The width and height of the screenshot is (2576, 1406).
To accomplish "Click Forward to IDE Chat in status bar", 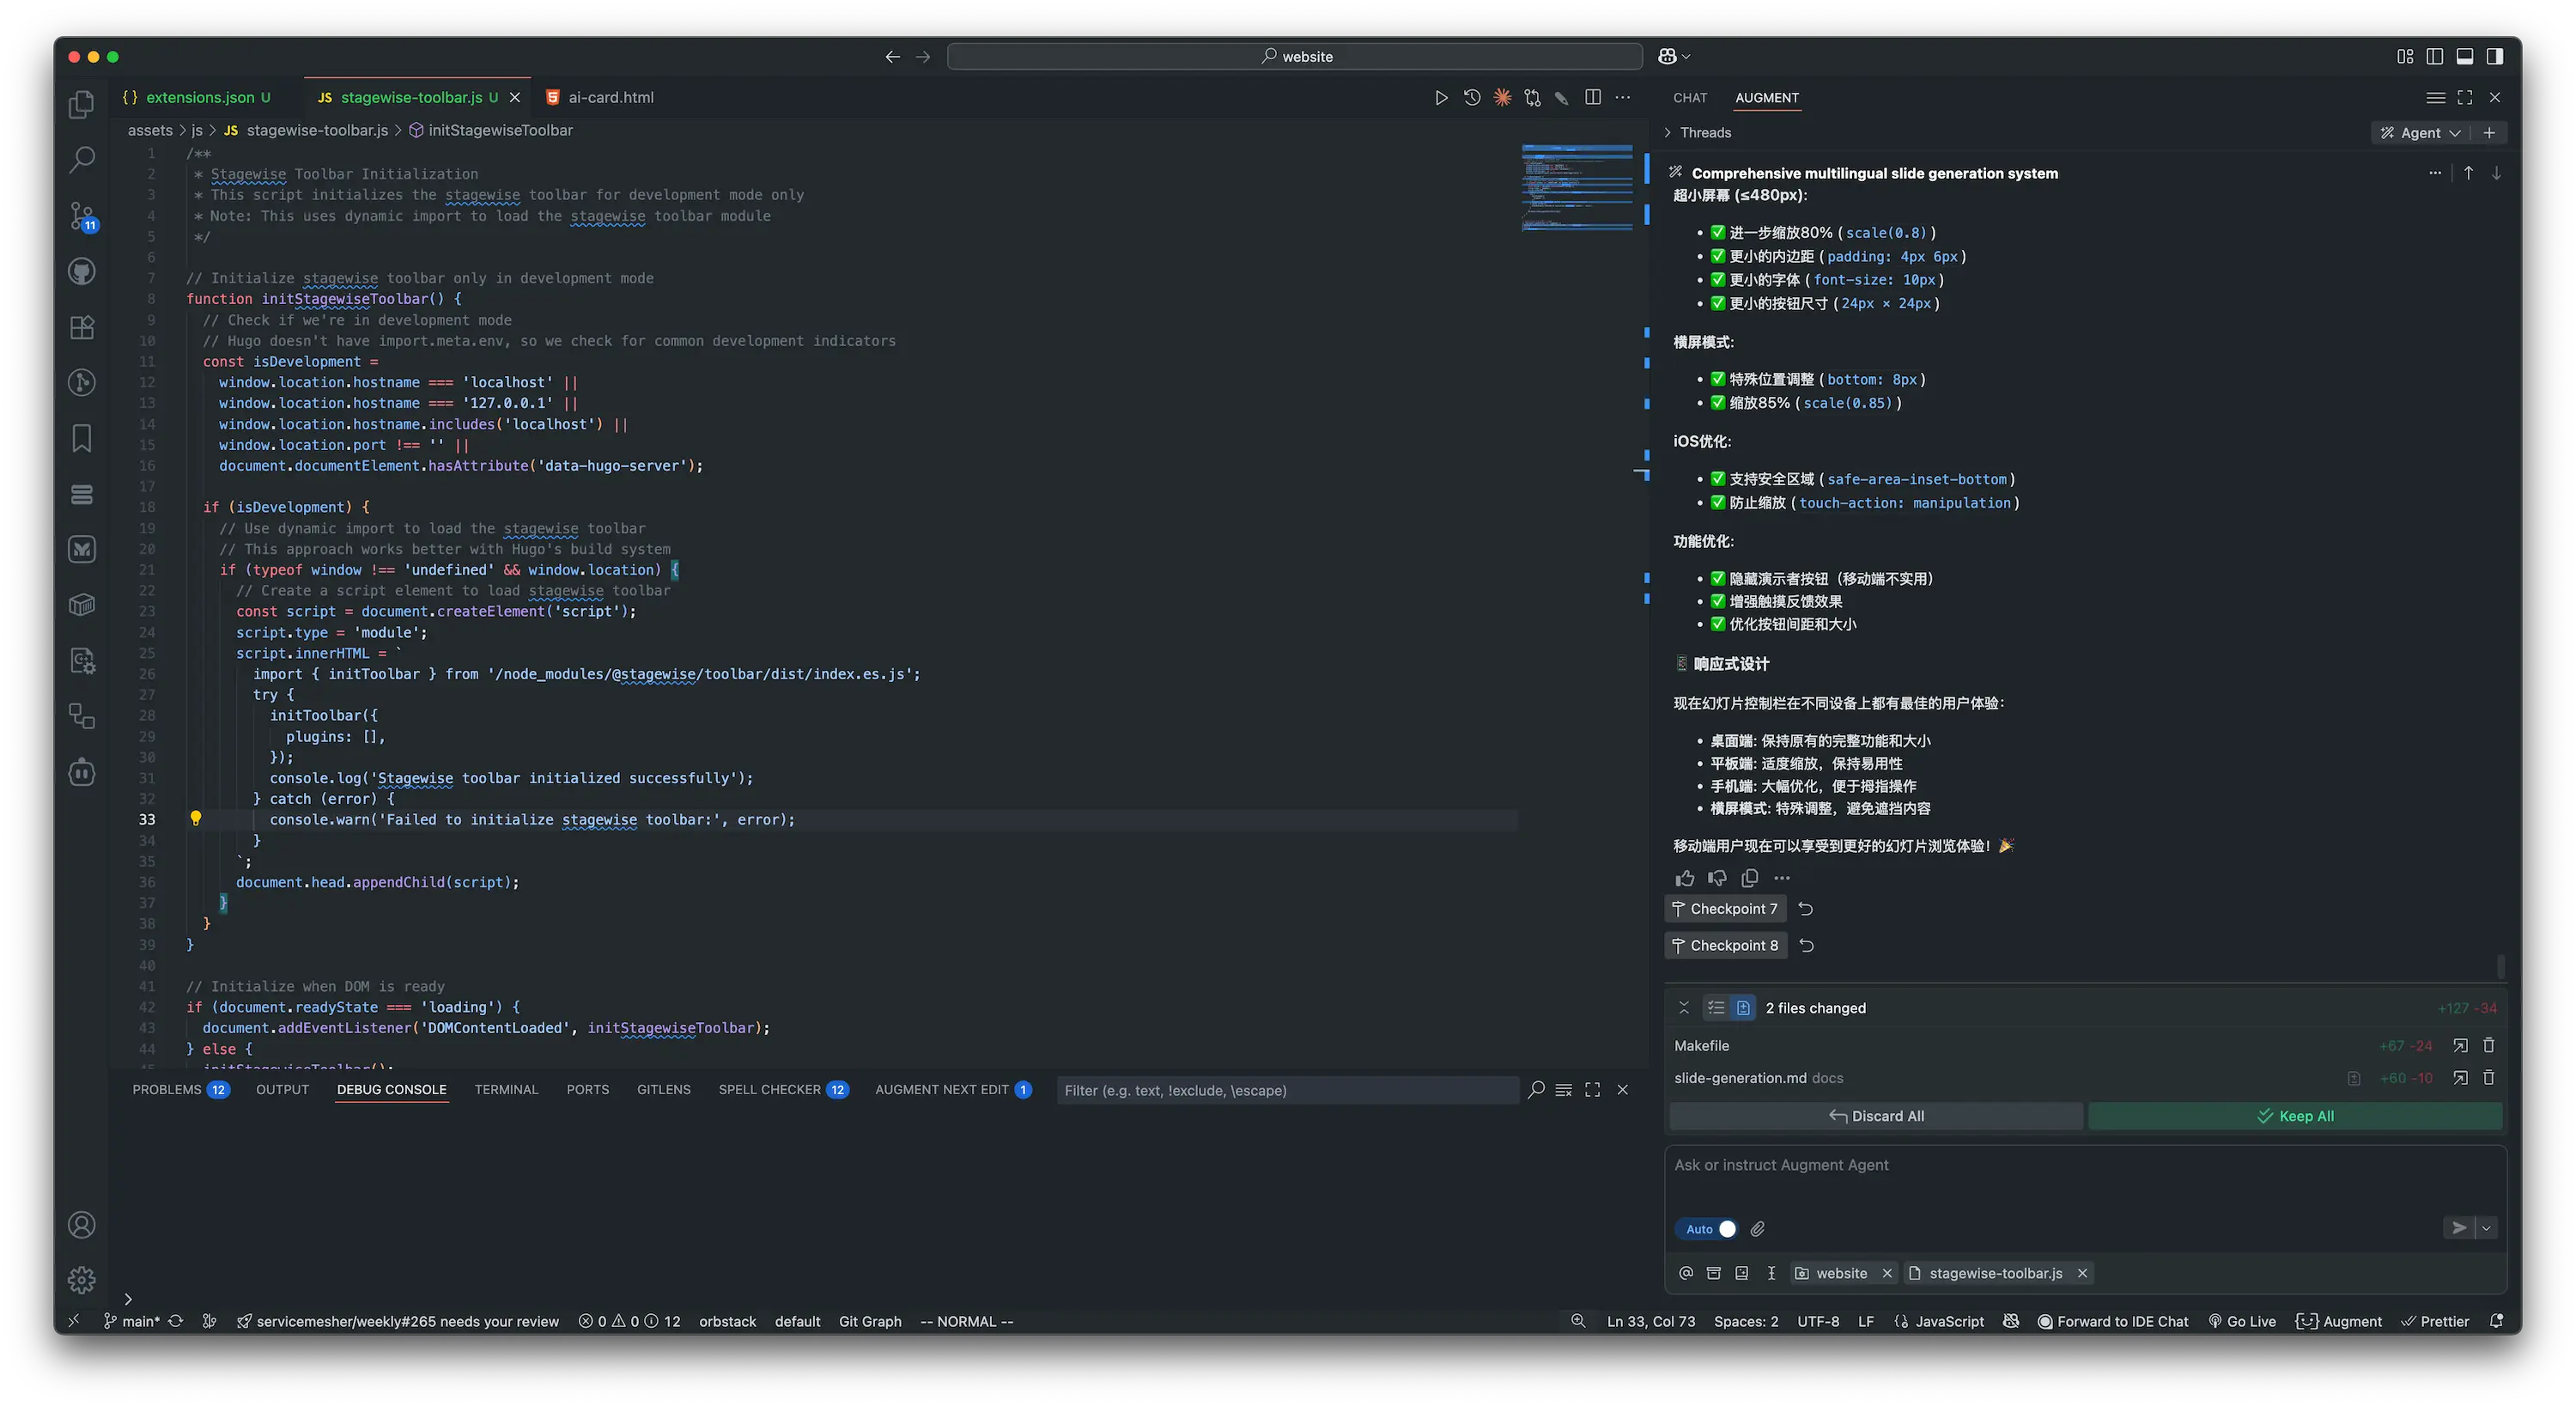I will 2112,1322.
